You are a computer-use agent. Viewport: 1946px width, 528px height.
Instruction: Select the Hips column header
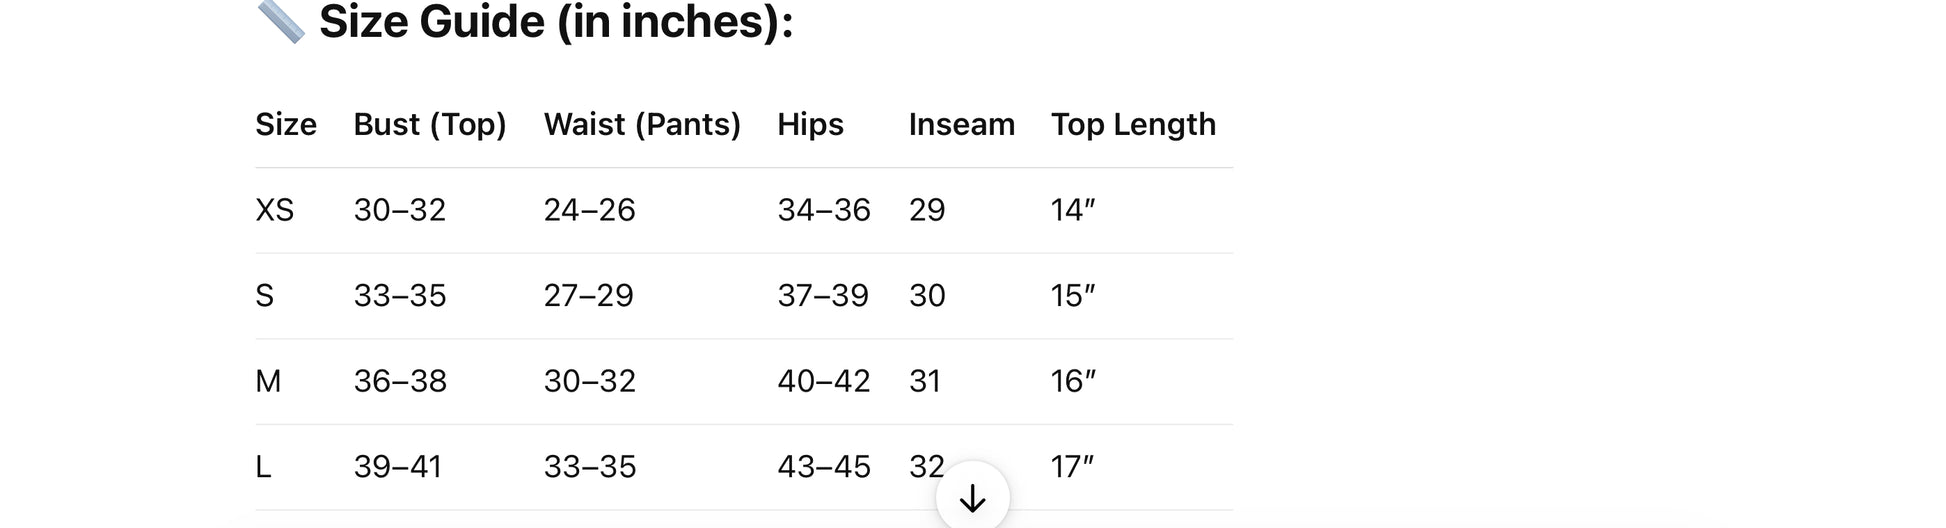810,124
